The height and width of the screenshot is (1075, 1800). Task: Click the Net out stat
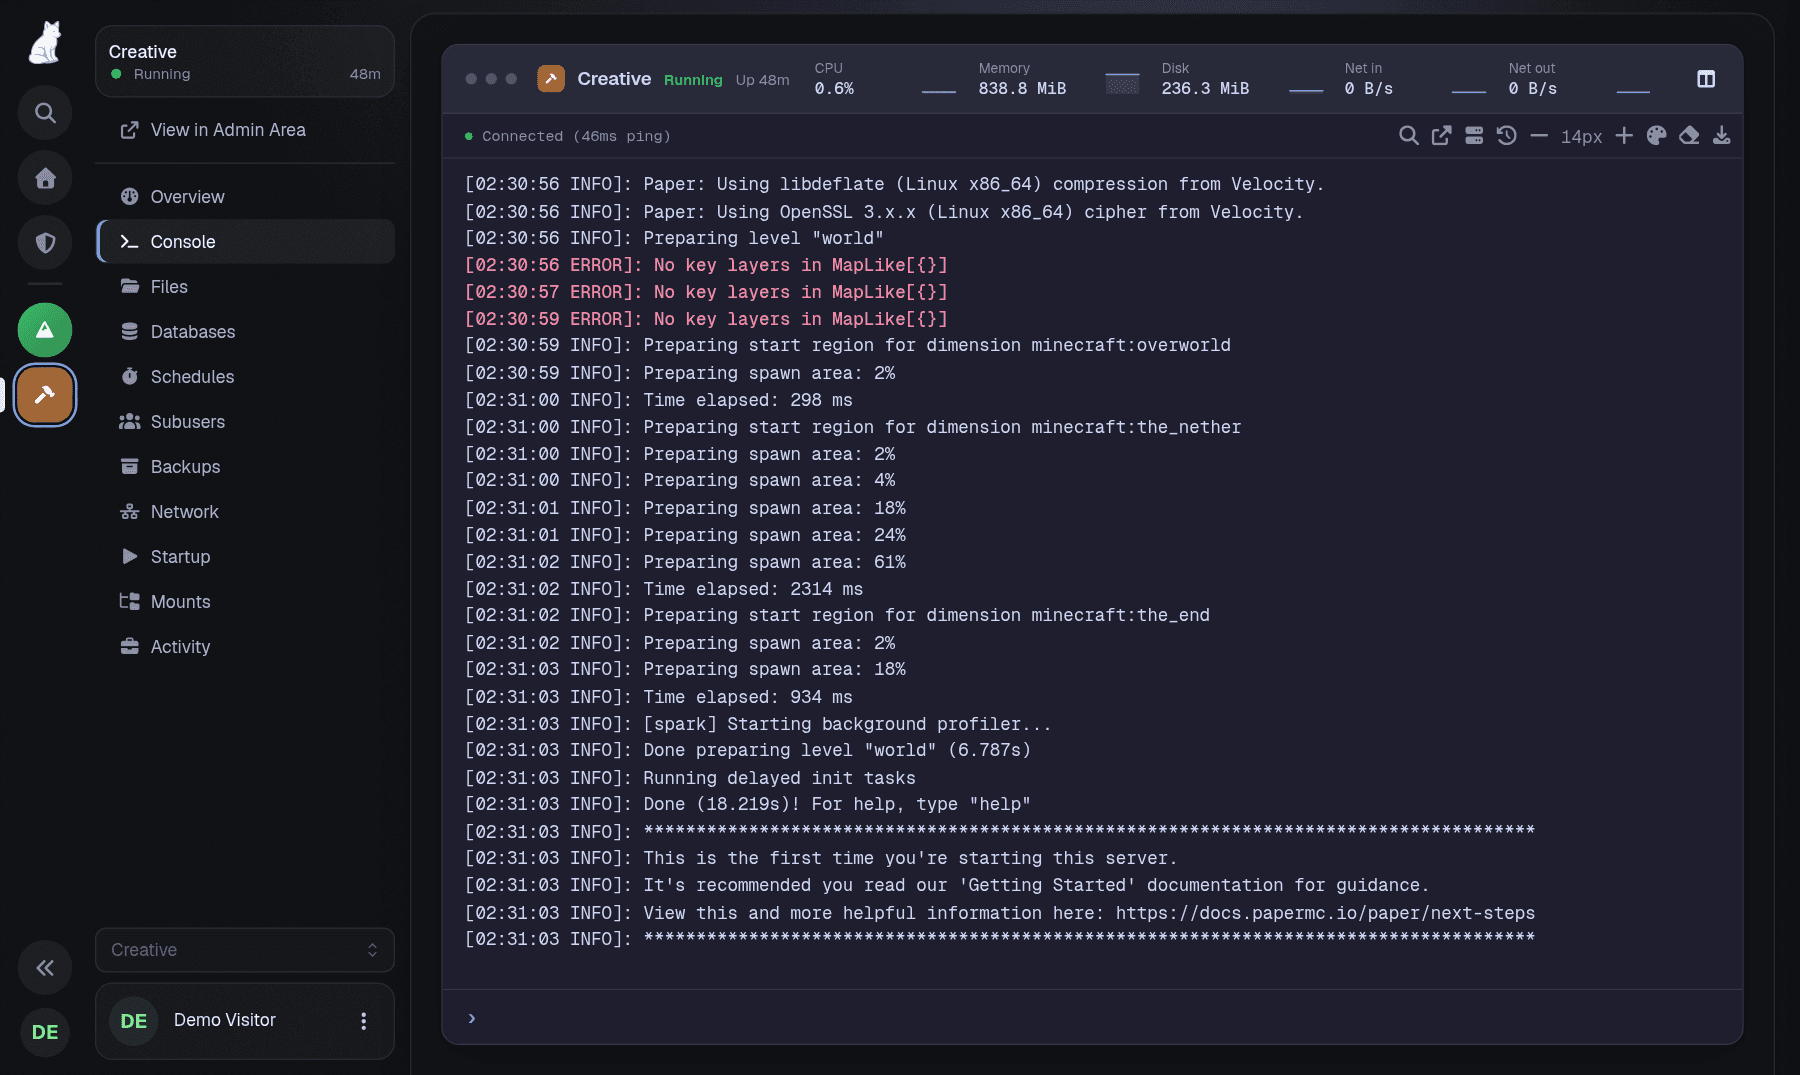coord(1579,79)
